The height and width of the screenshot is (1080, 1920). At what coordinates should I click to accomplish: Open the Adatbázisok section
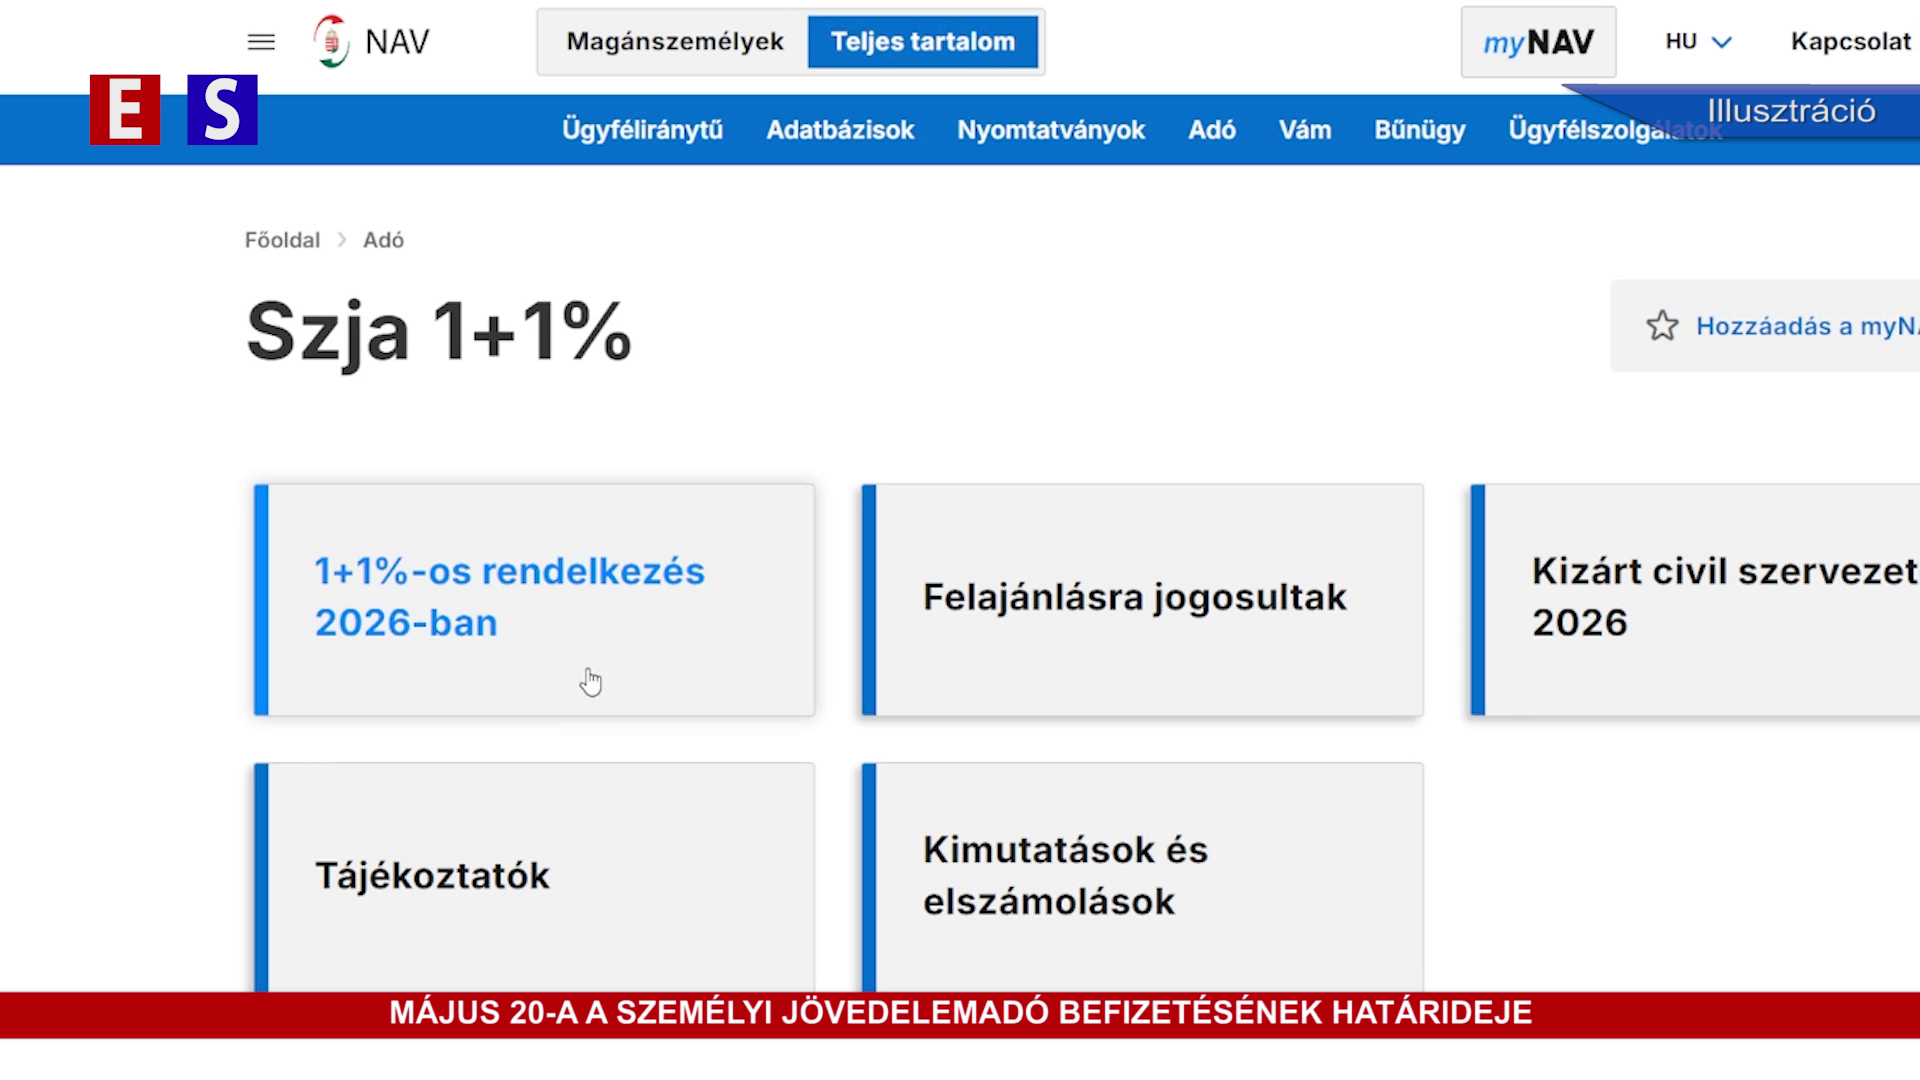839,129
